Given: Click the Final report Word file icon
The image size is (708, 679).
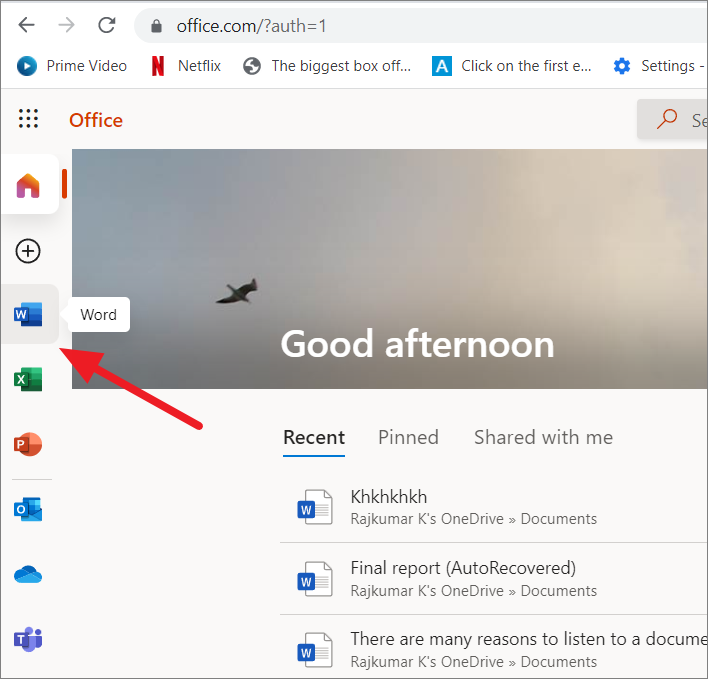Looking at the screenshot, I should point(315,579).
